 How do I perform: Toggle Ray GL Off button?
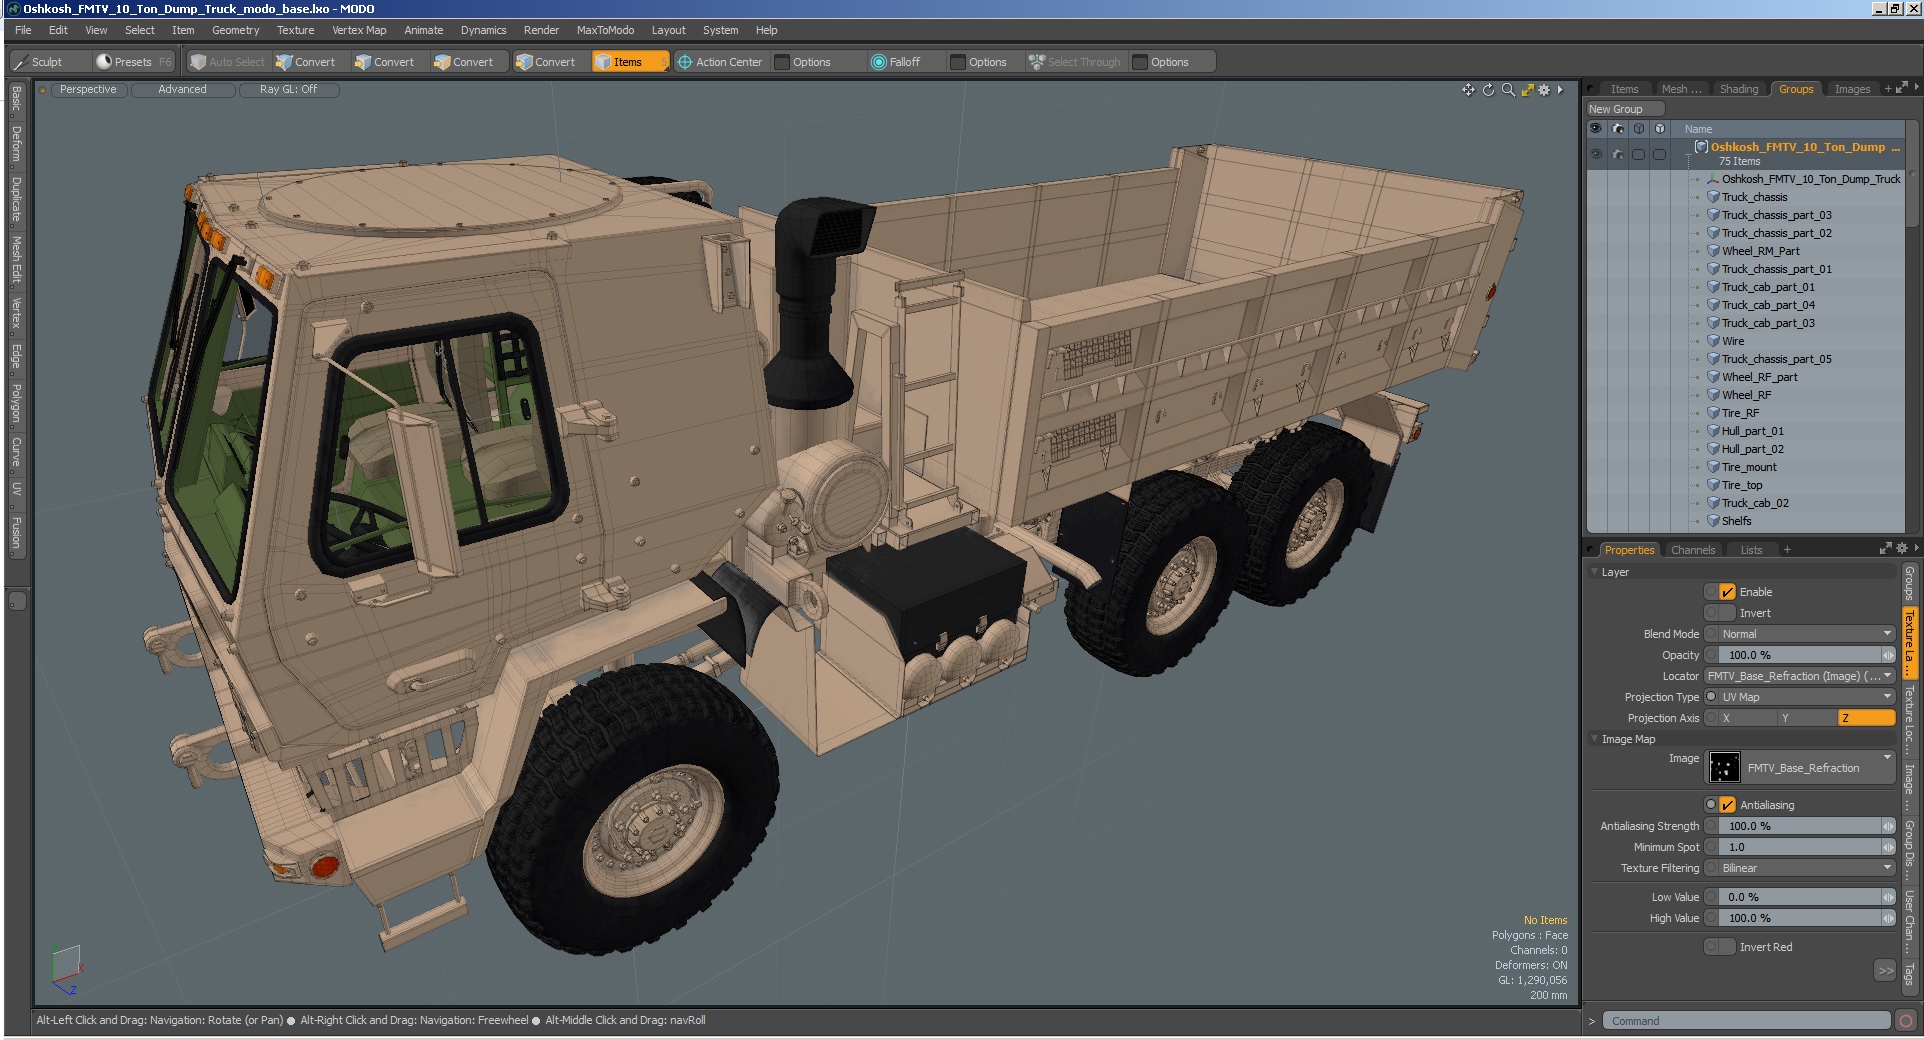pyautogui.click(x=289, y=89)
